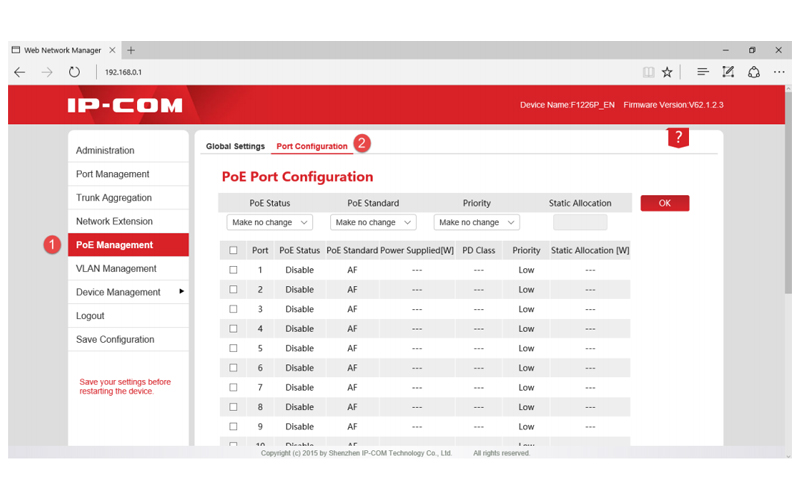This screenshot has height=500, width=800.
Task: Click Low priority in port 3 row
Action: 527,309
